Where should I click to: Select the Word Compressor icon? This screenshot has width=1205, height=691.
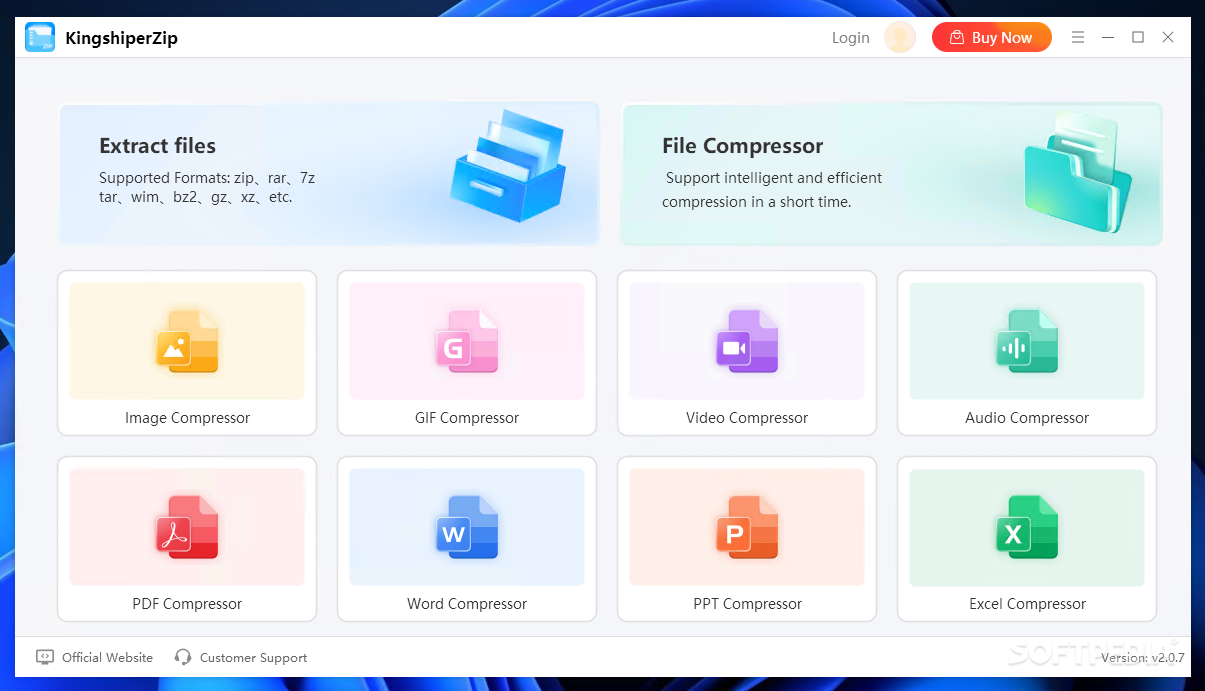coord(467,527)
